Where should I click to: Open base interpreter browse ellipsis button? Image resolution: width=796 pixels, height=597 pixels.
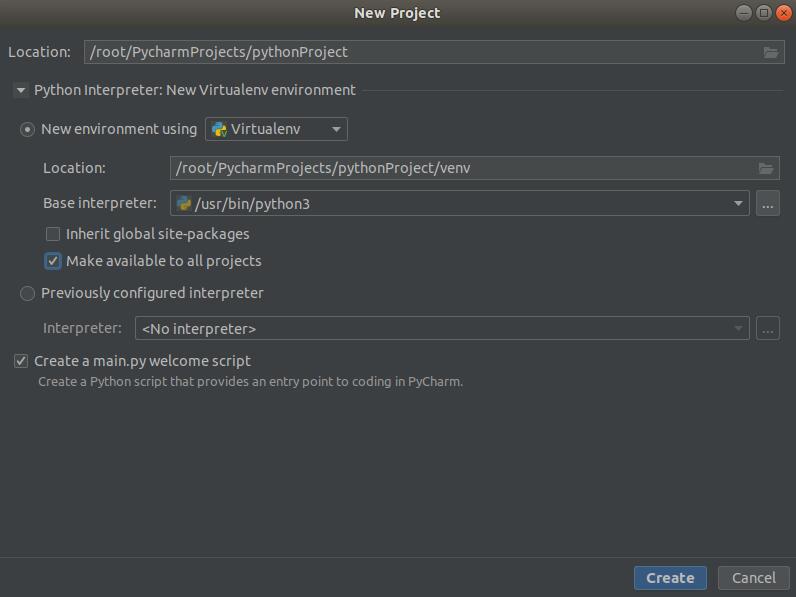click(x=767, y=204)
